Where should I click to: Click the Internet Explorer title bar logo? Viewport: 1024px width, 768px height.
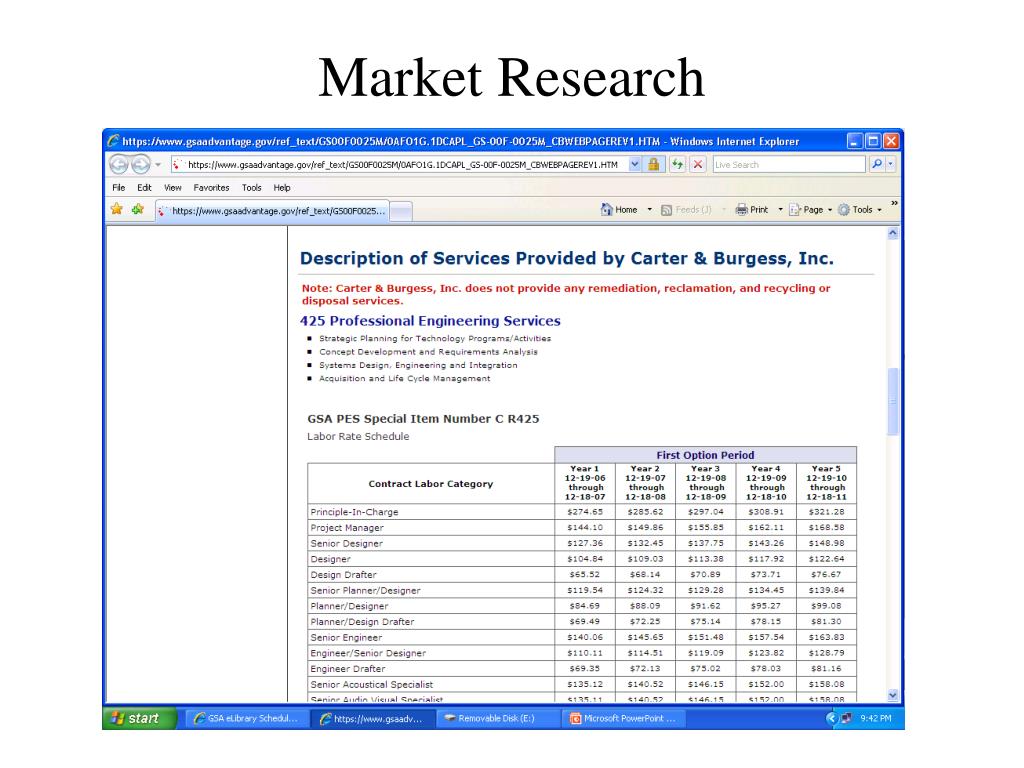[114, 140]
